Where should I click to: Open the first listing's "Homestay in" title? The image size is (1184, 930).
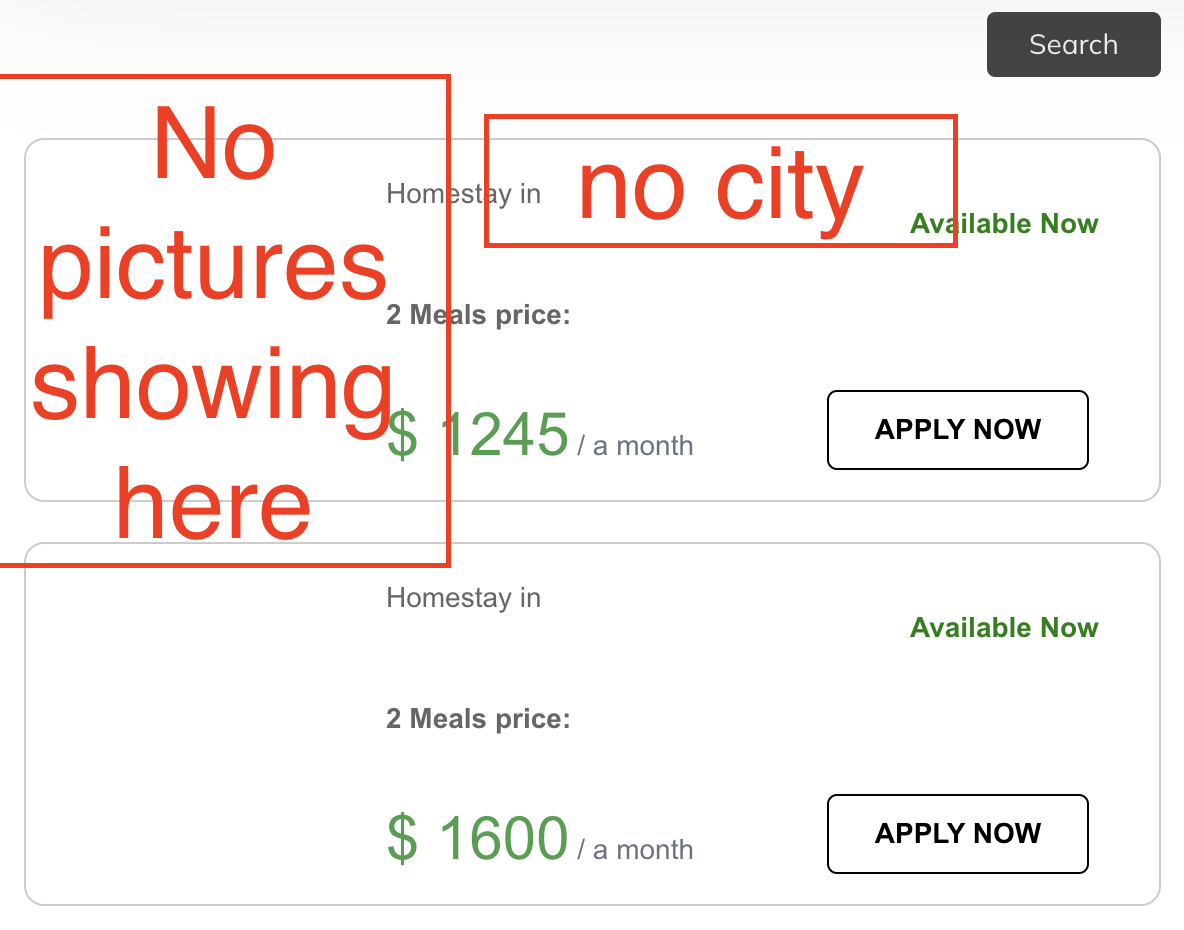(x=463, y=194)
